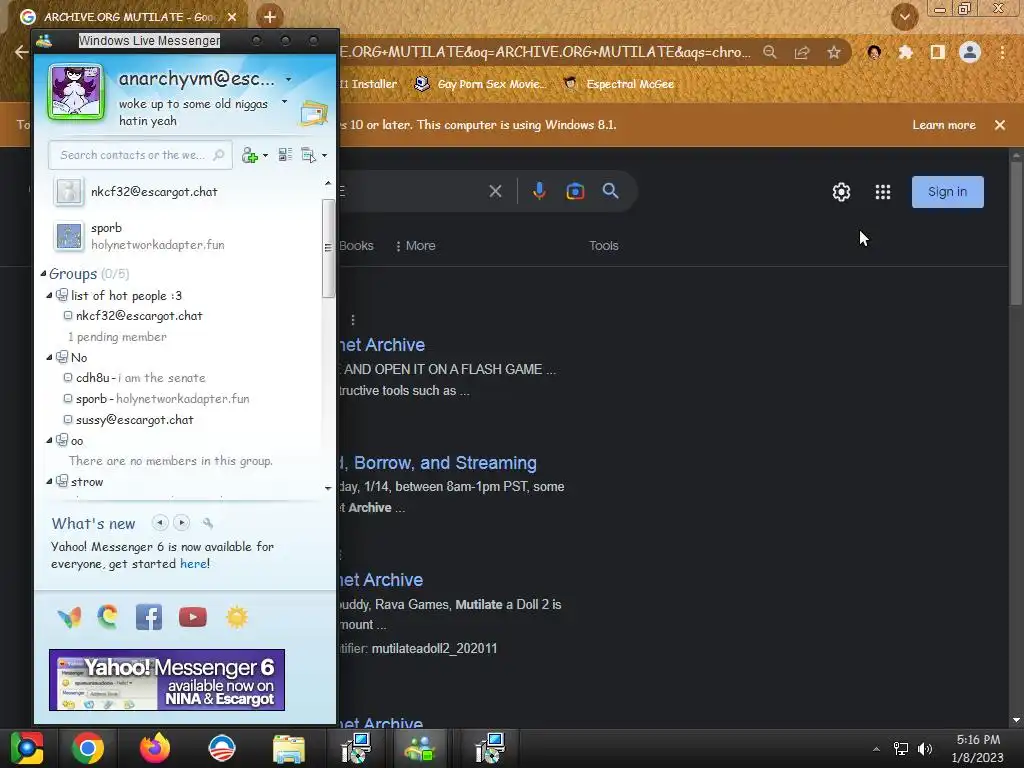The height and width of the screenshot is (768, 1024).
Task: Open the Add a contact dropdown arrow
Action: pos(265,155)
